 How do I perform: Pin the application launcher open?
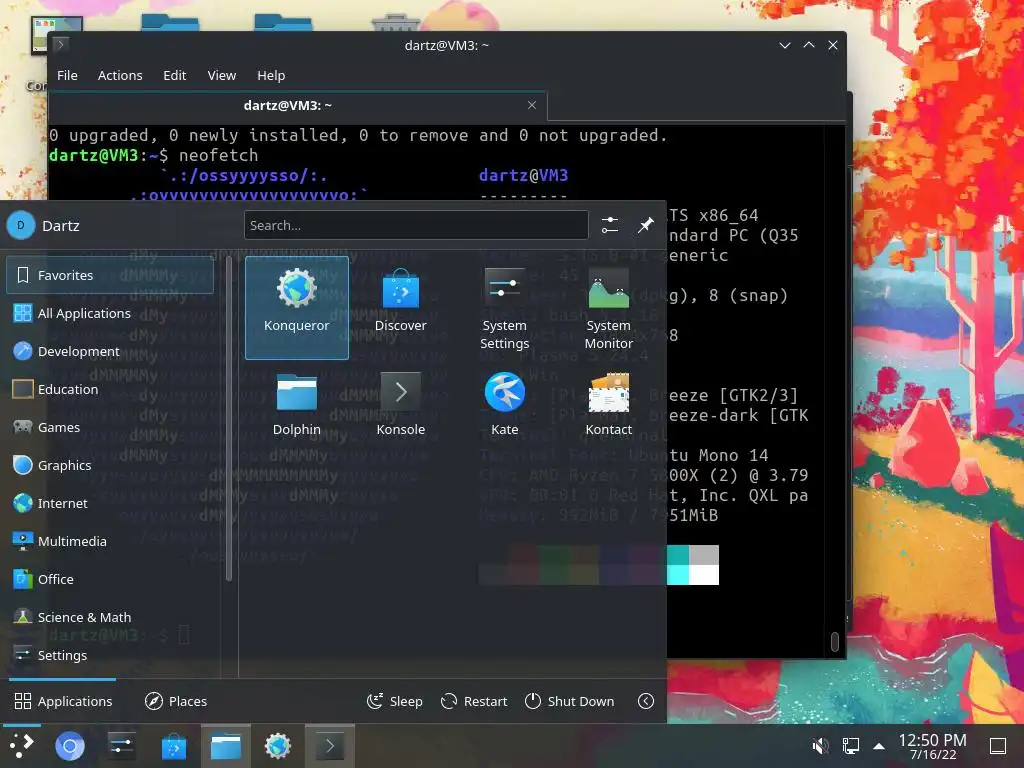pos(646,225)
